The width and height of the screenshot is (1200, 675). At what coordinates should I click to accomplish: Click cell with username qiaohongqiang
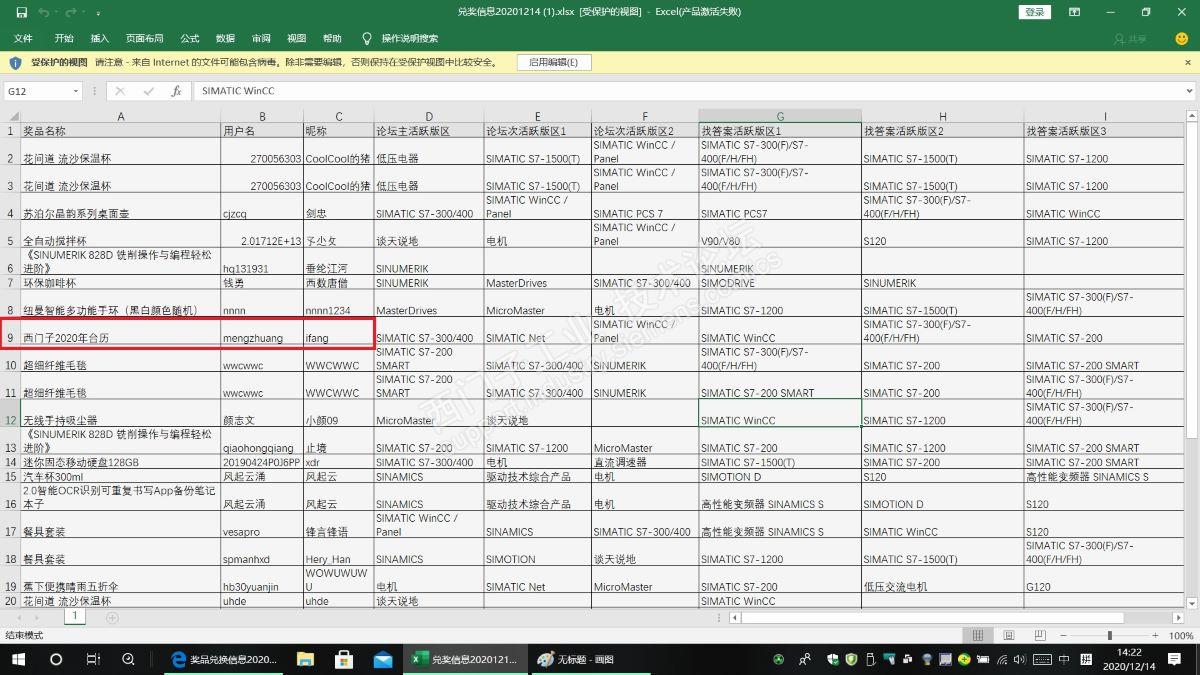tap(262, 441)
